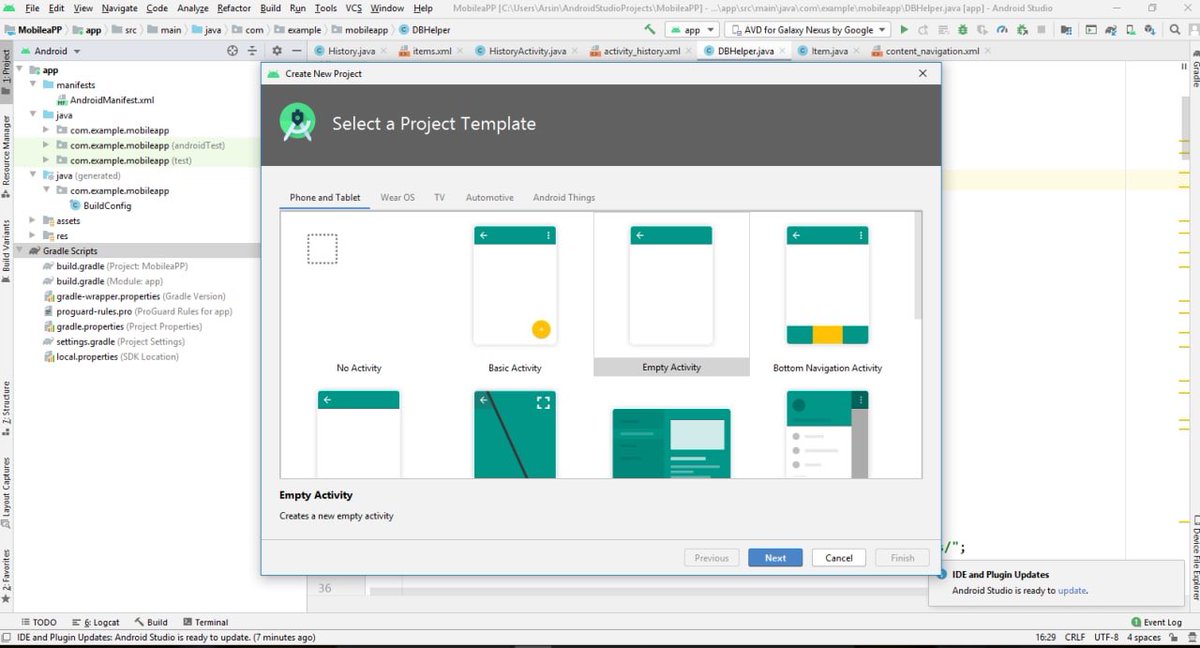The height and width of the screenshot is (648, 1200).
Task: Open the Terminal tool window
Action: coord(204,622)
